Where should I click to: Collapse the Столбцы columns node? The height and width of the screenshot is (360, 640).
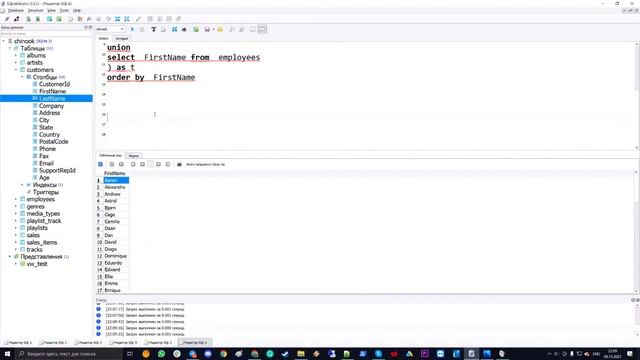coord(22,77)
